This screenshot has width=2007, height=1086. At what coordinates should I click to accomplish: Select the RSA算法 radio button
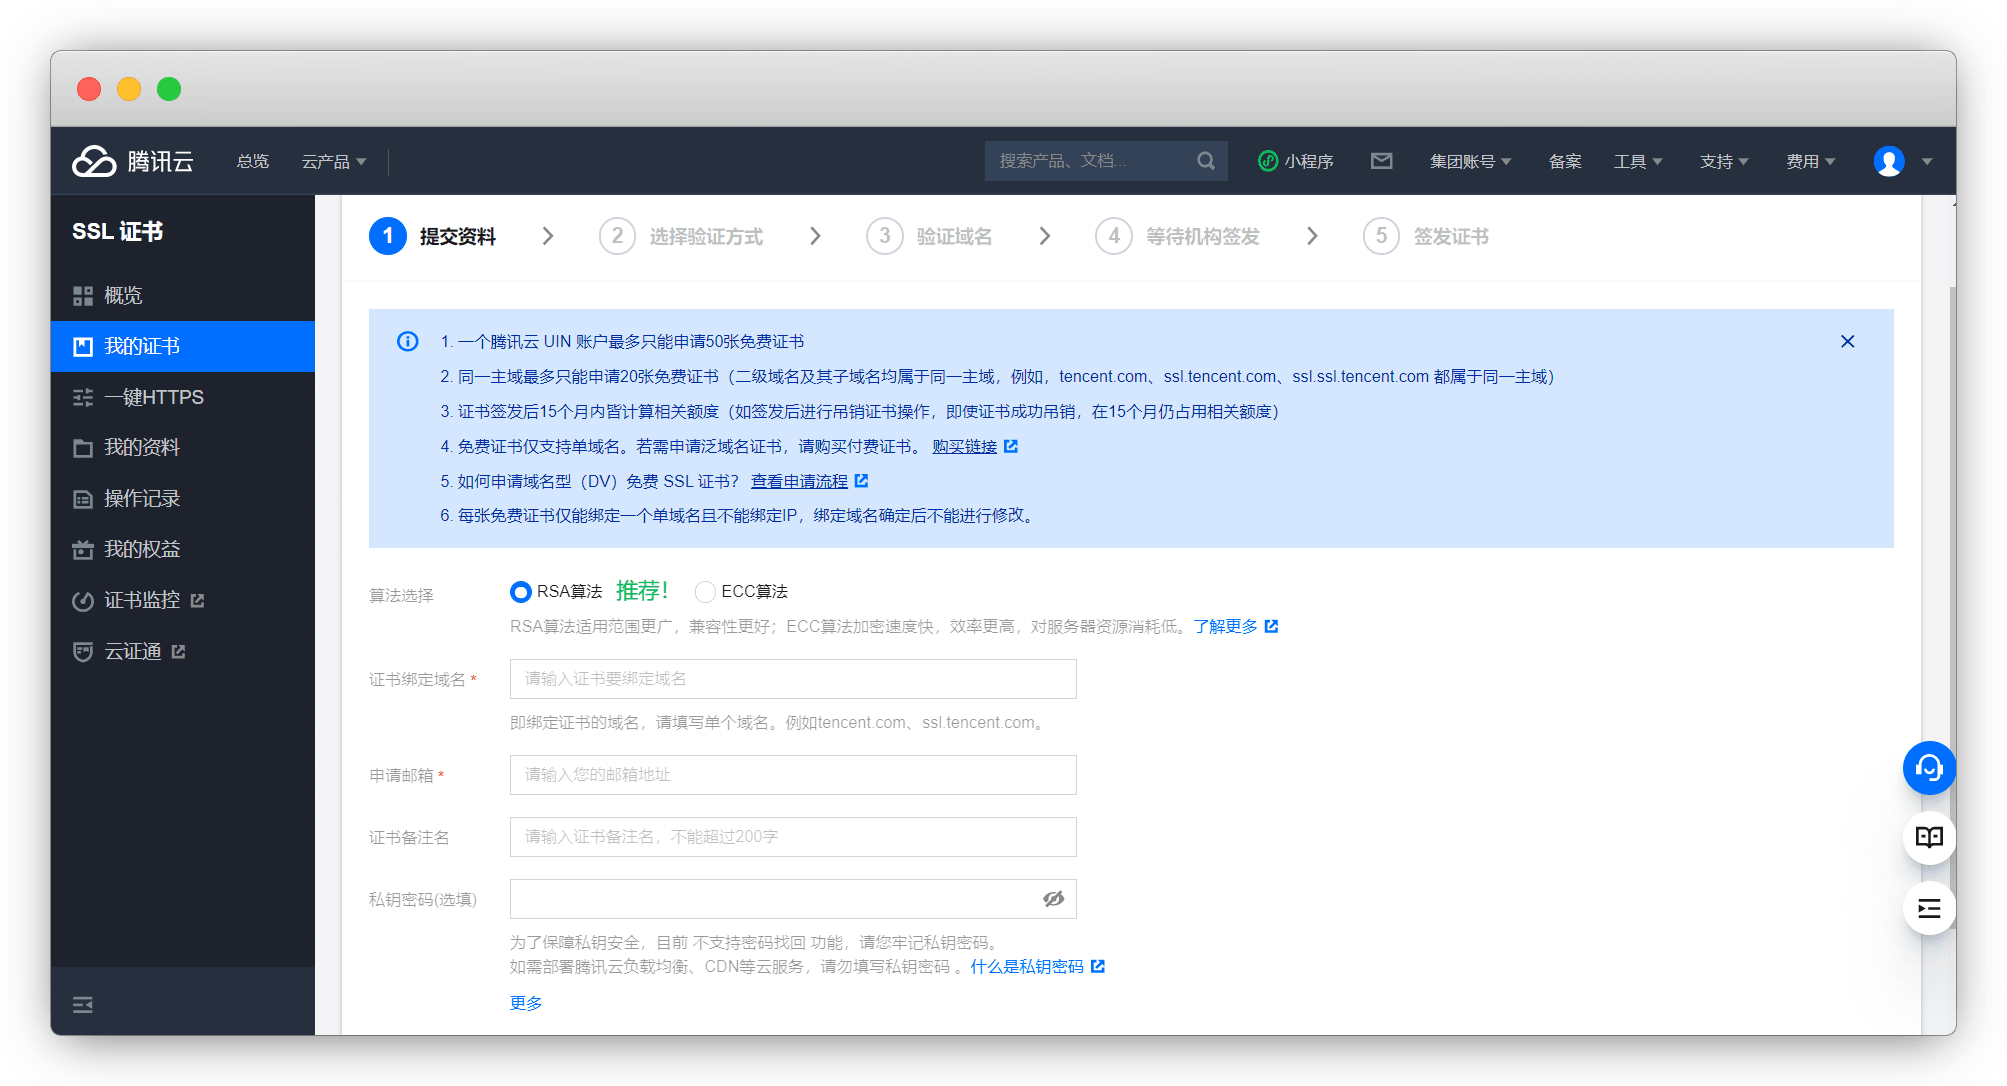tap(520, 592)
